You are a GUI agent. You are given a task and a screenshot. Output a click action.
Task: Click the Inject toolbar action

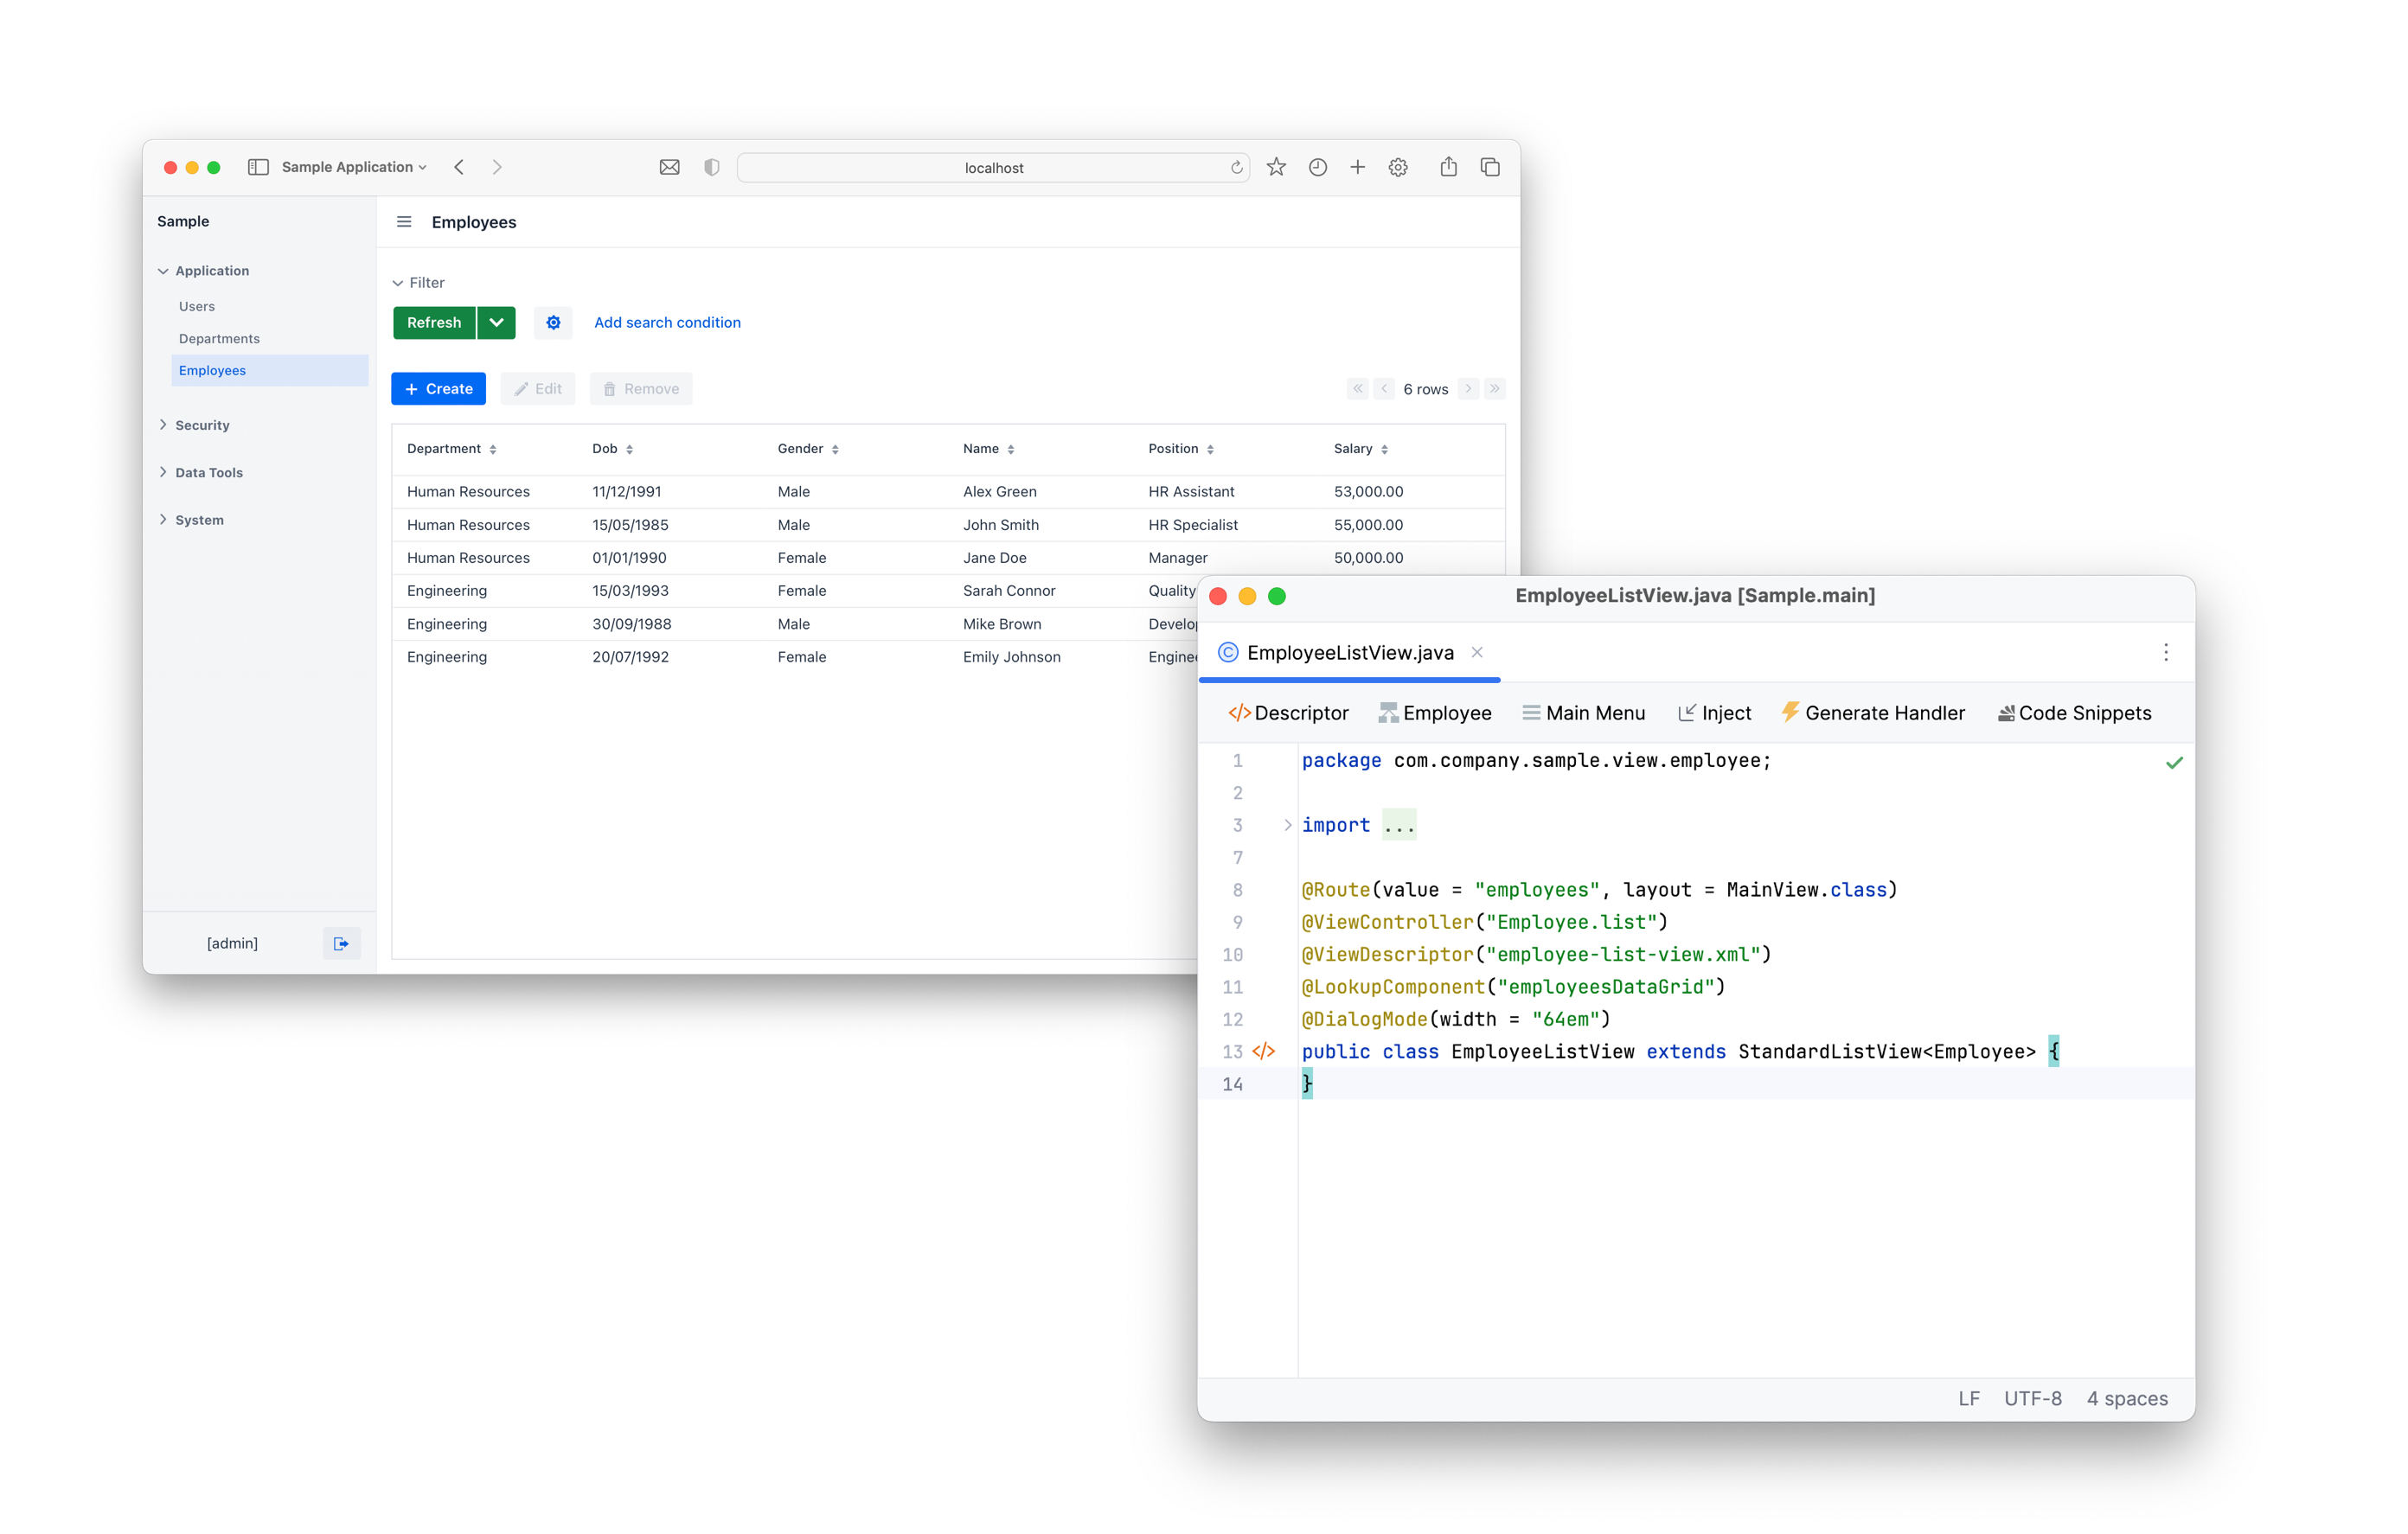tap(1714, 712)
